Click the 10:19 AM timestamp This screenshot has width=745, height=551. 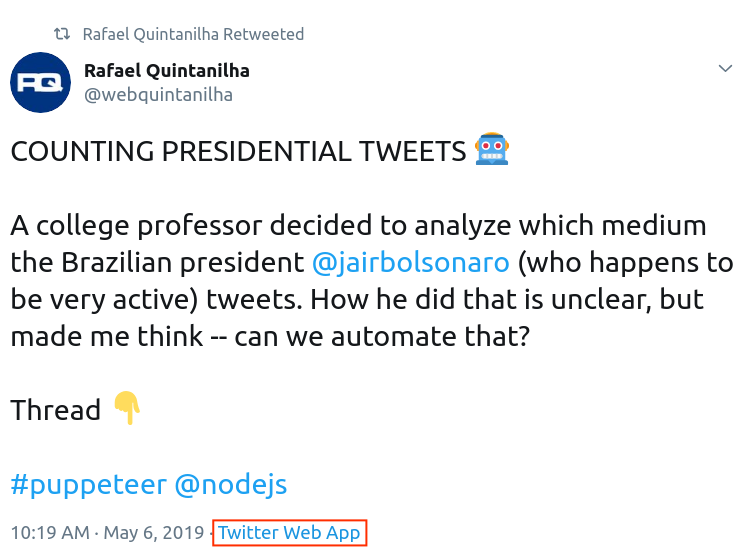50,533
